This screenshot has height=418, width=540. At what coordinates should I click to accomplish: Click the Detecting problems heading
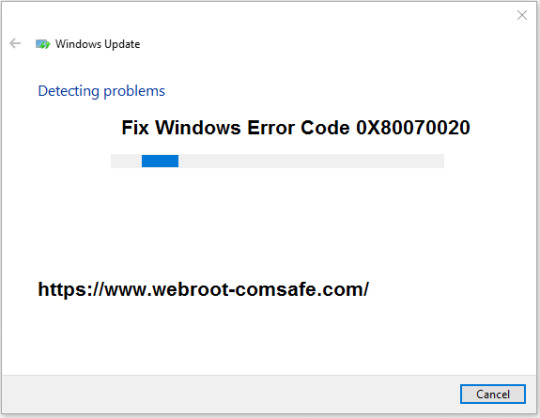click(x=101, y=91)
